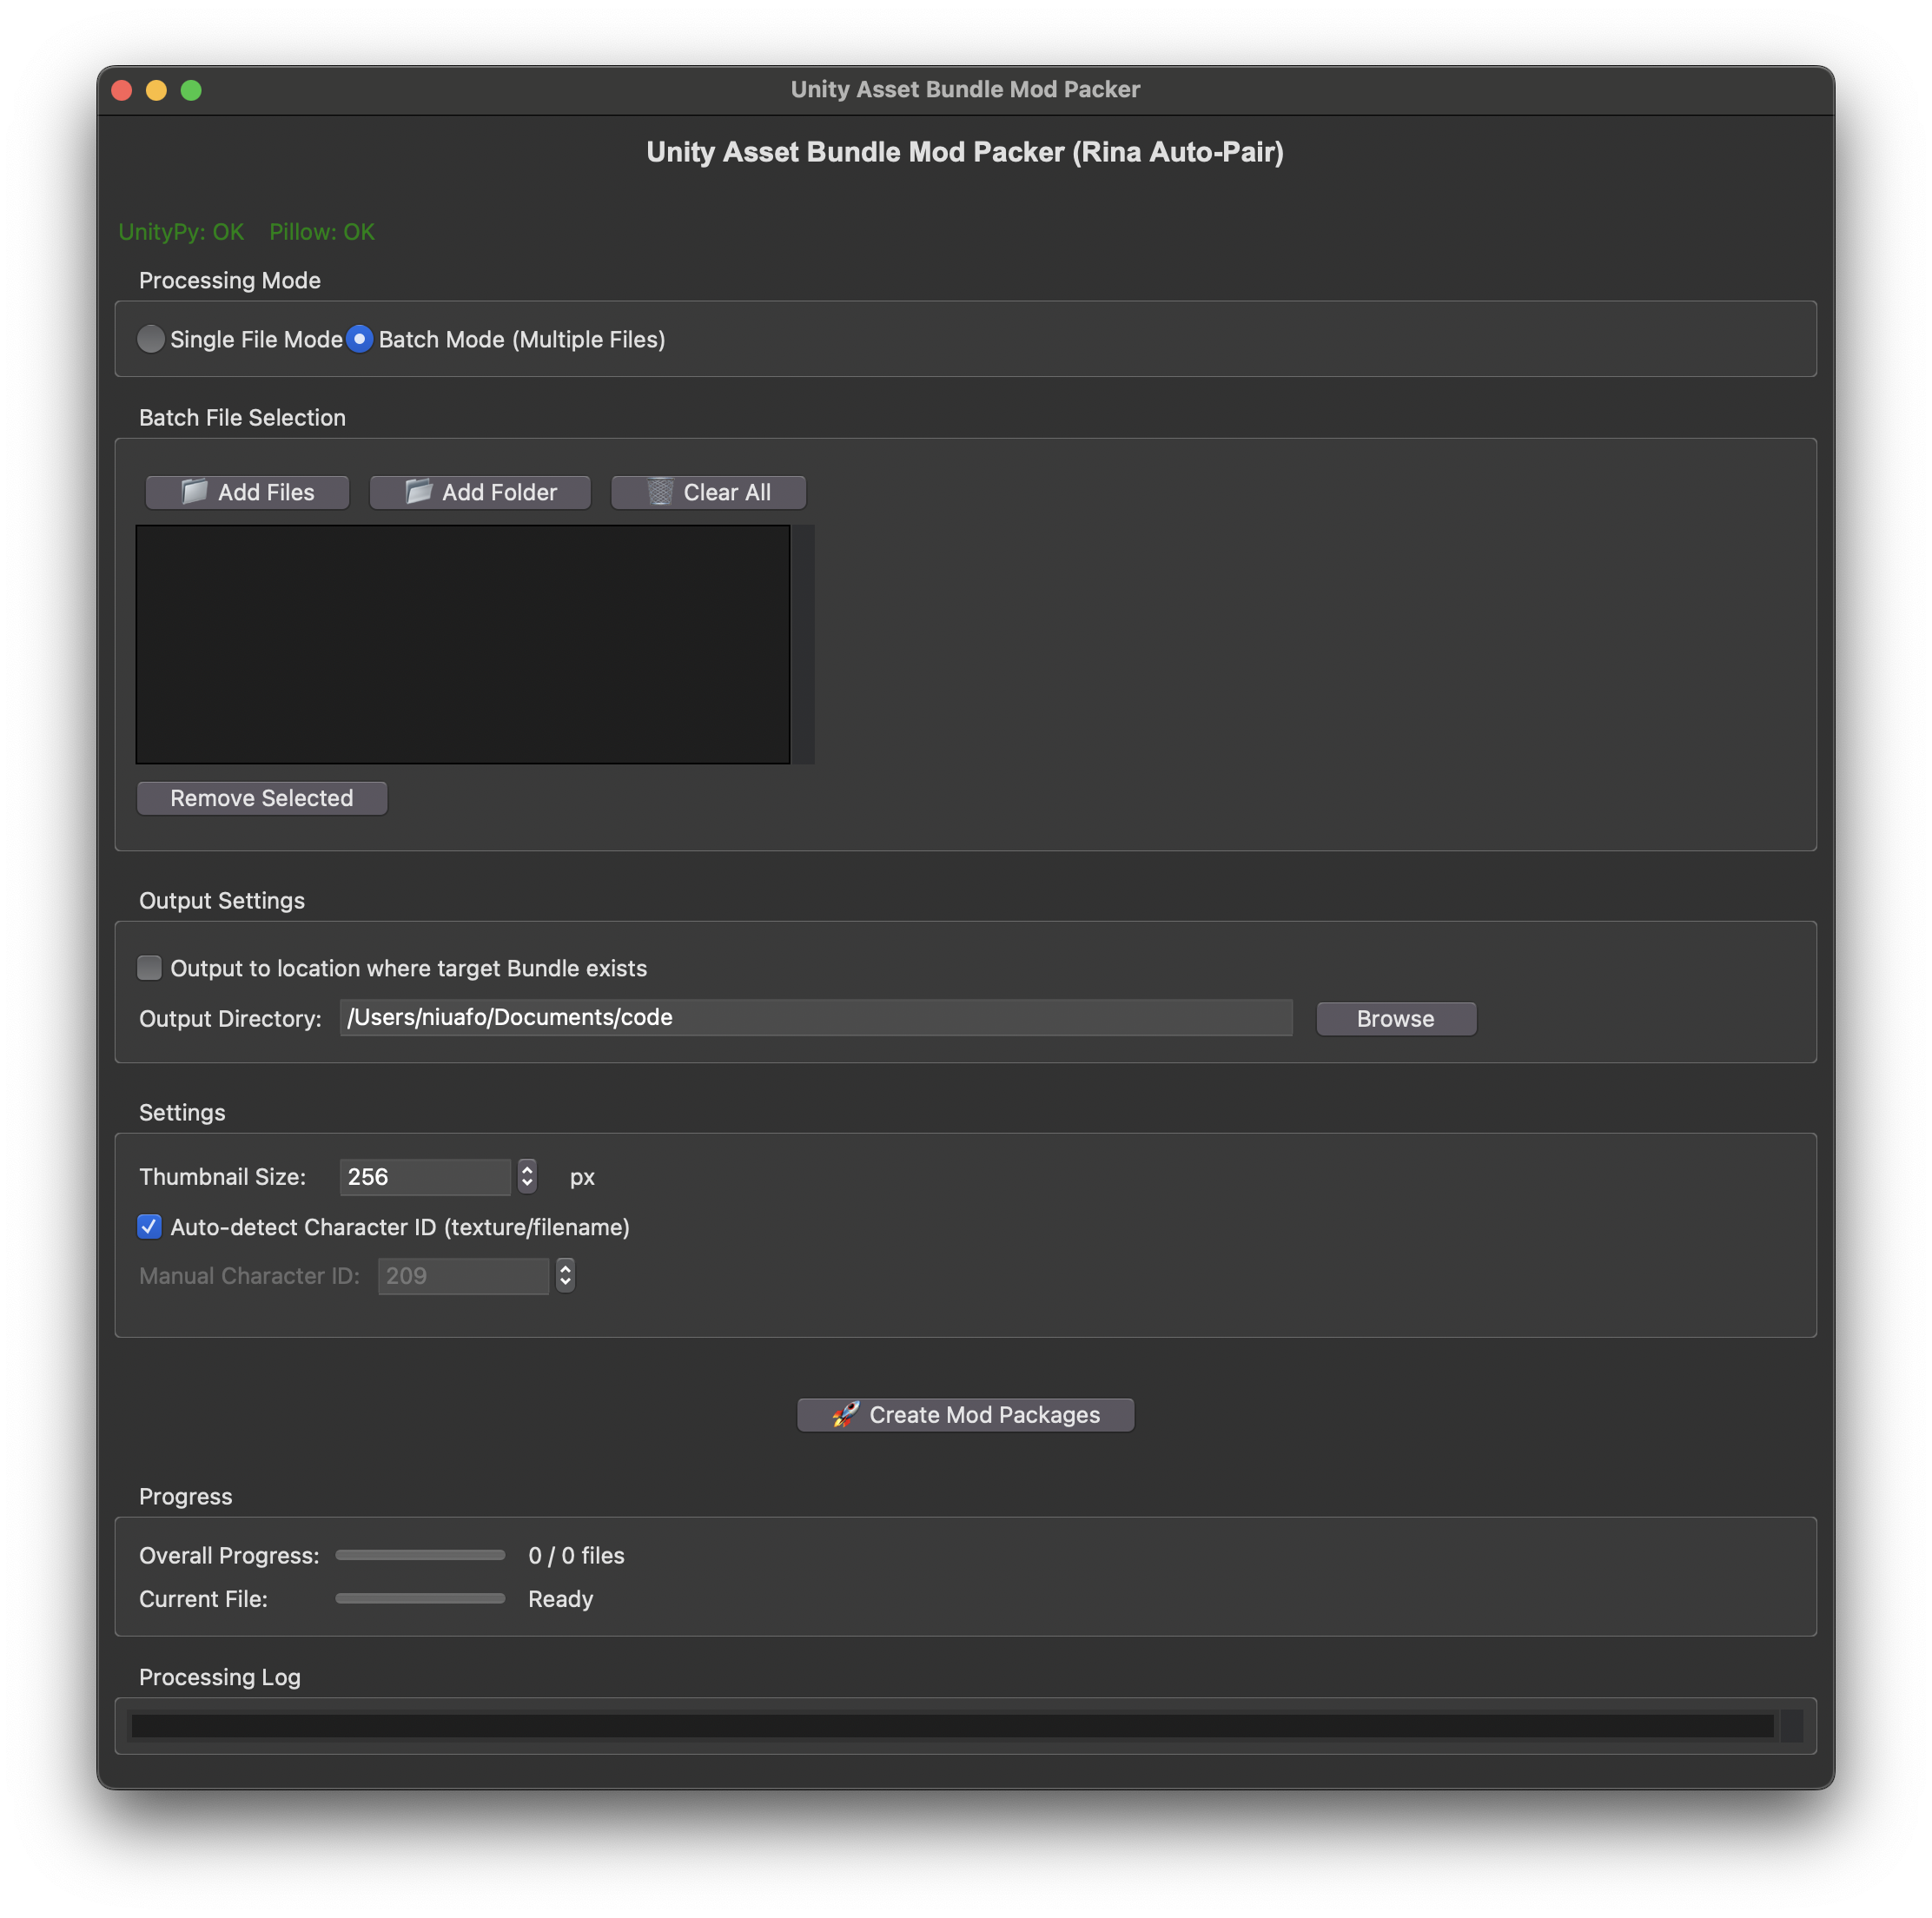Select Single File Mode radio button
The image size is (1932, 1918).
pyautogui.click(x=151, y=339)
